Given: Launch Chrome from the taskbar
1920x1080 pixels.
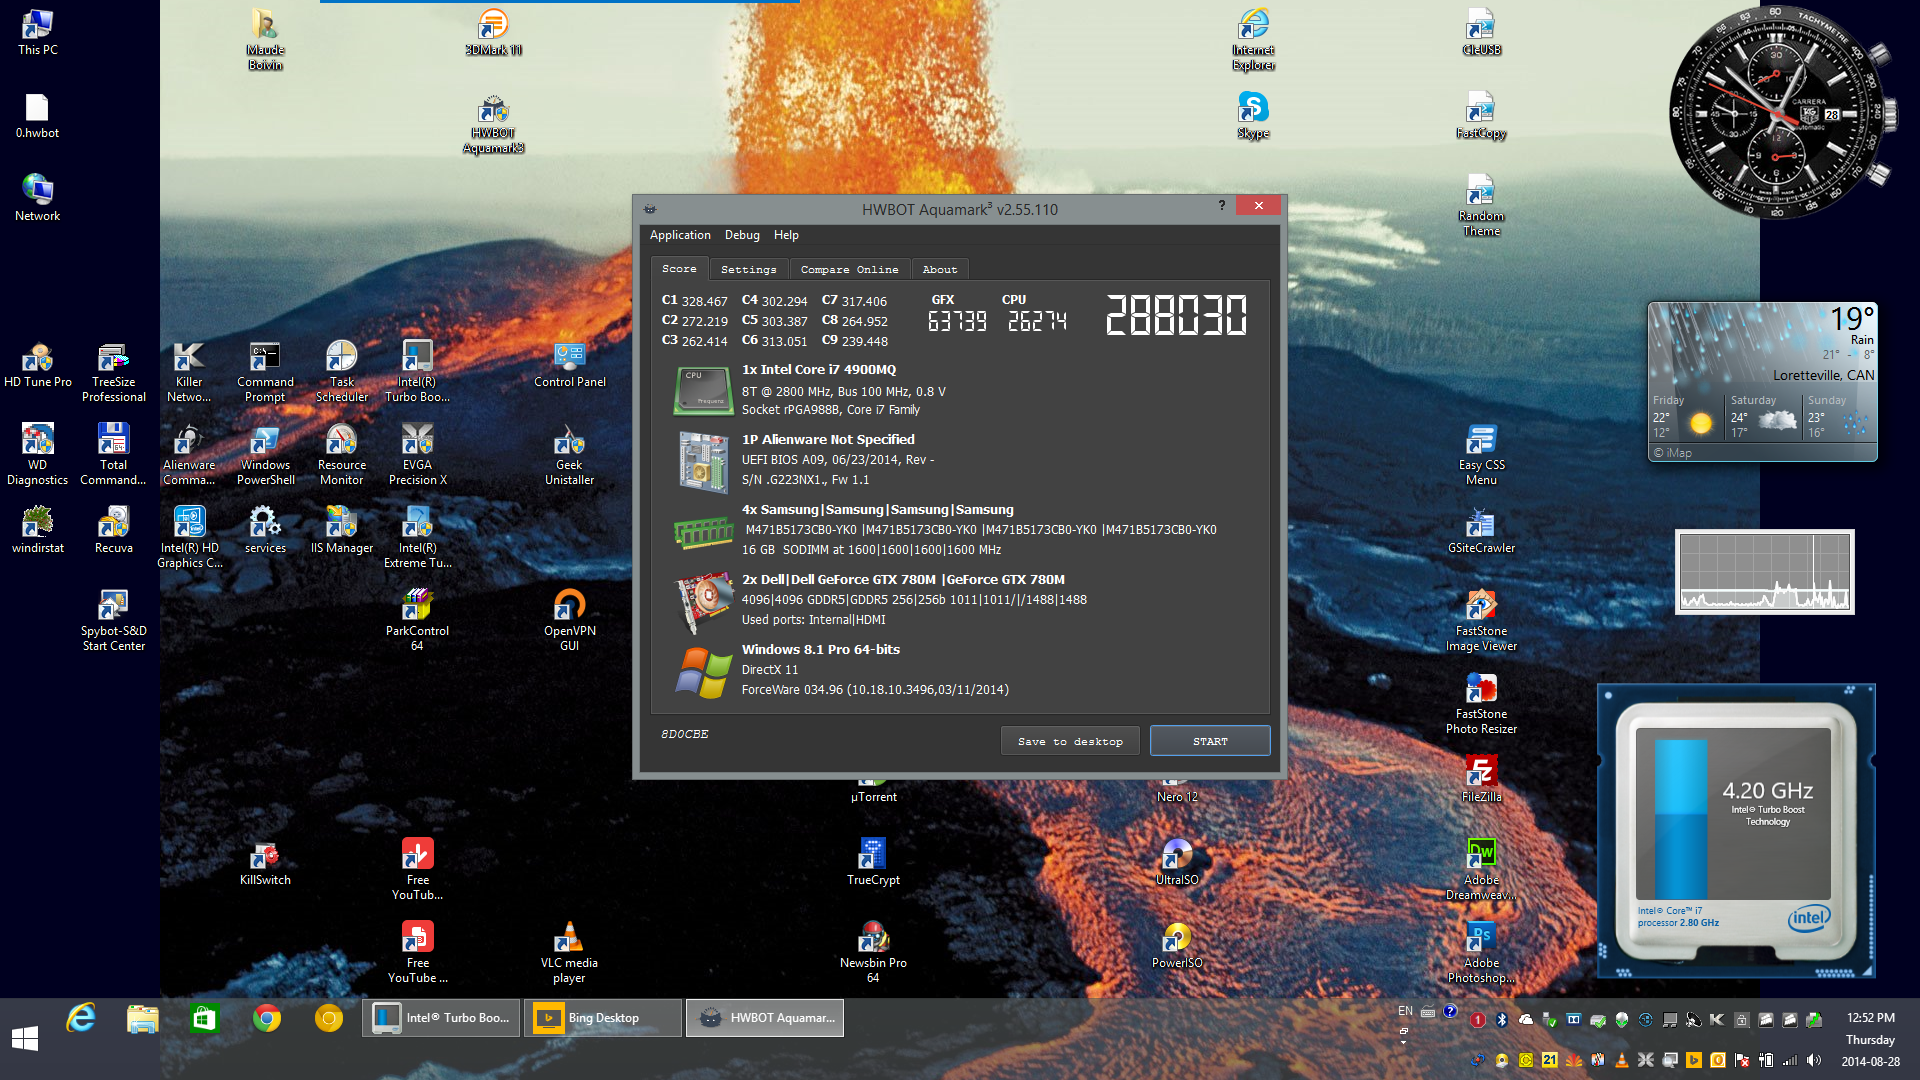Looking at the screenshot, I should click(x=267, y=1018).
